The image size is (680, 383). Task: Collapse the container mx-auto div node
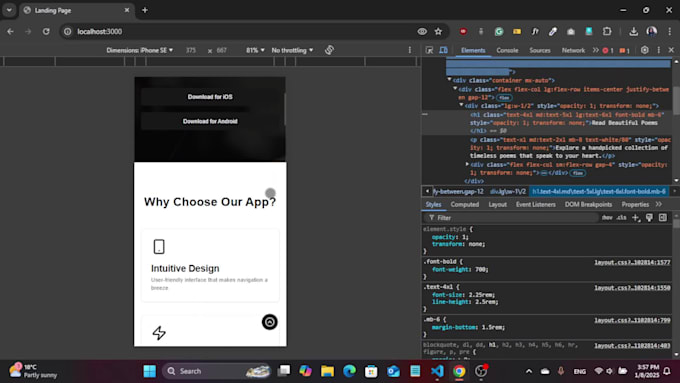pos(449,80)
